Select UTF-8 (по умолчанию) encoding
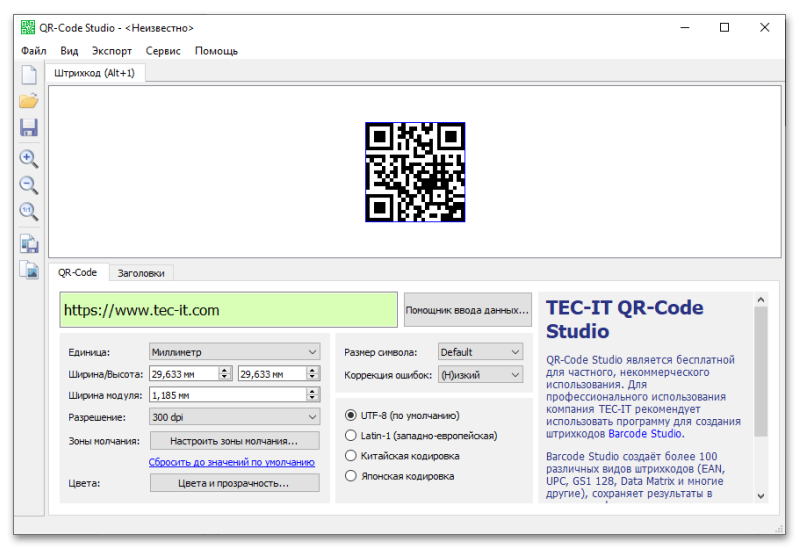Screen dimensions: 800x549 click(351, 415)
